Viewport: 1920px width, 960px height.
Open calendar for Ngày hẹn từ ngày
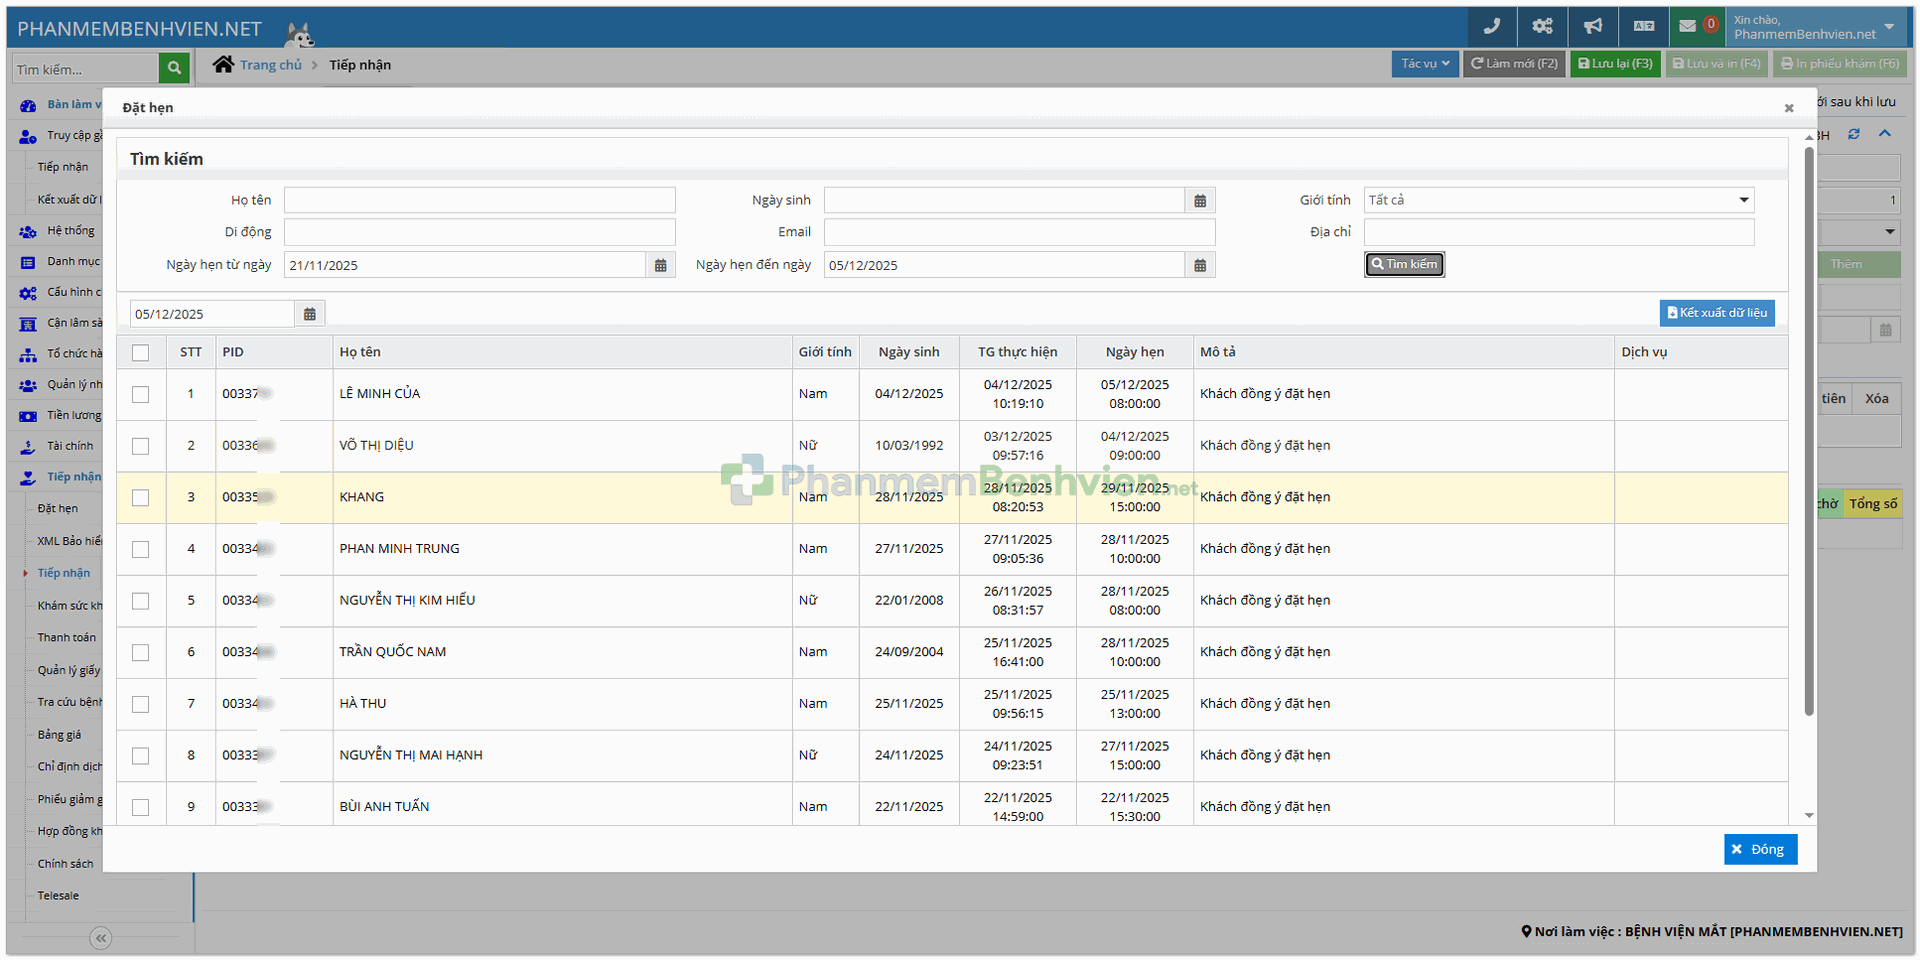coord(660,265)
